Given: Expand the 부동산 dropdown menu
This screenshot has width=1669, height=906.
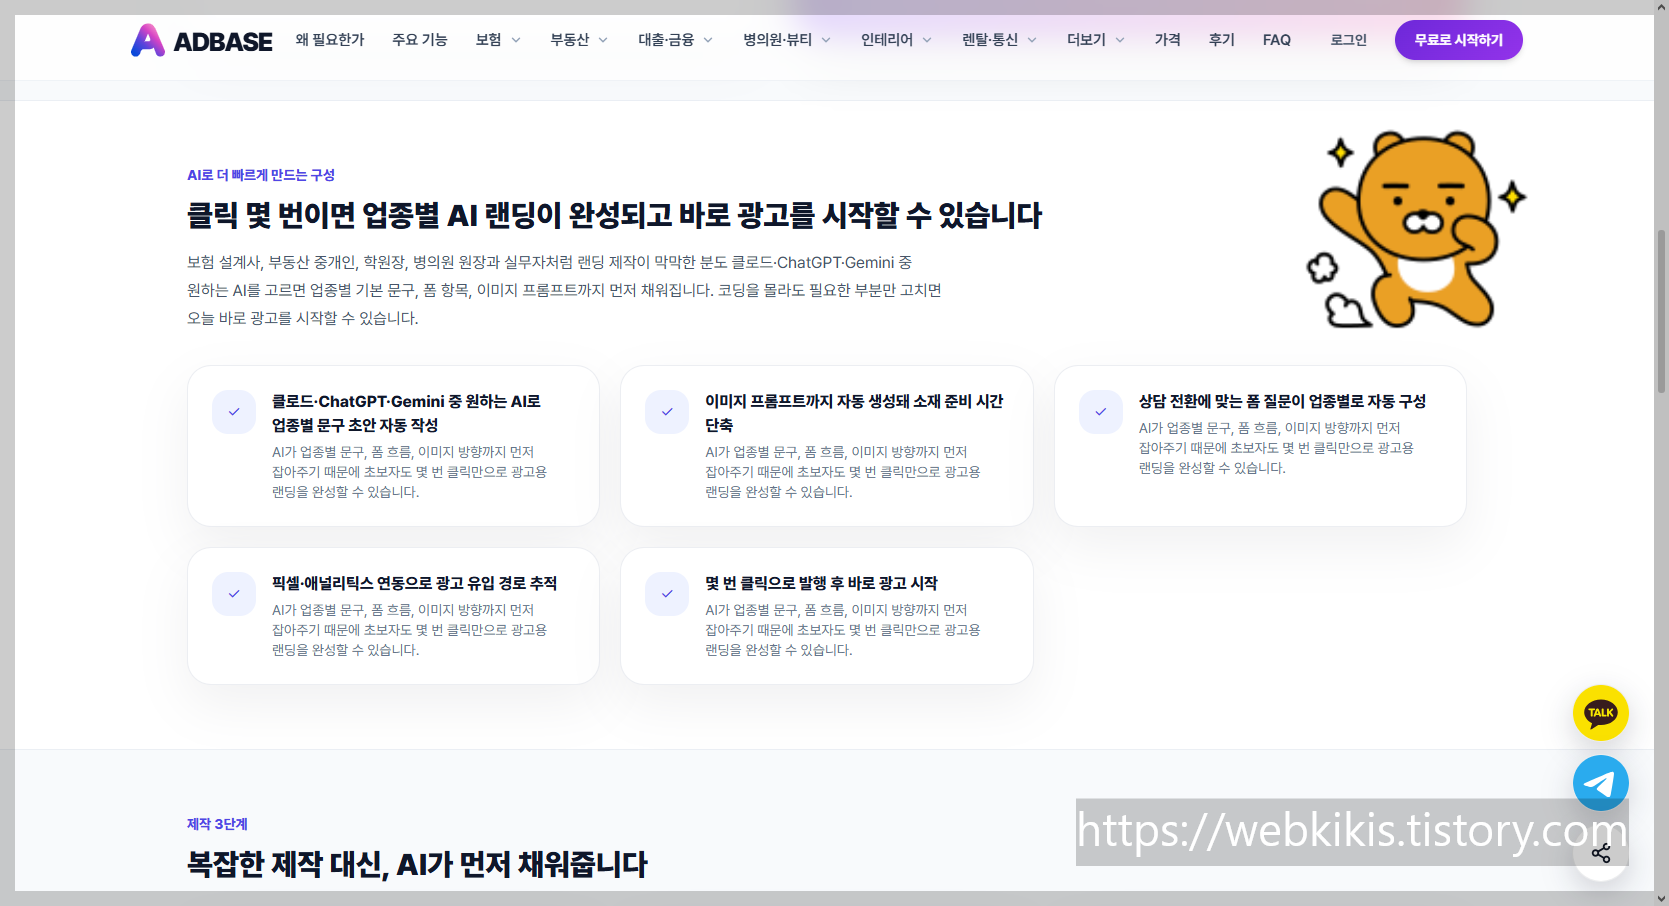Looking at the screenshot, I should [579, 40].
